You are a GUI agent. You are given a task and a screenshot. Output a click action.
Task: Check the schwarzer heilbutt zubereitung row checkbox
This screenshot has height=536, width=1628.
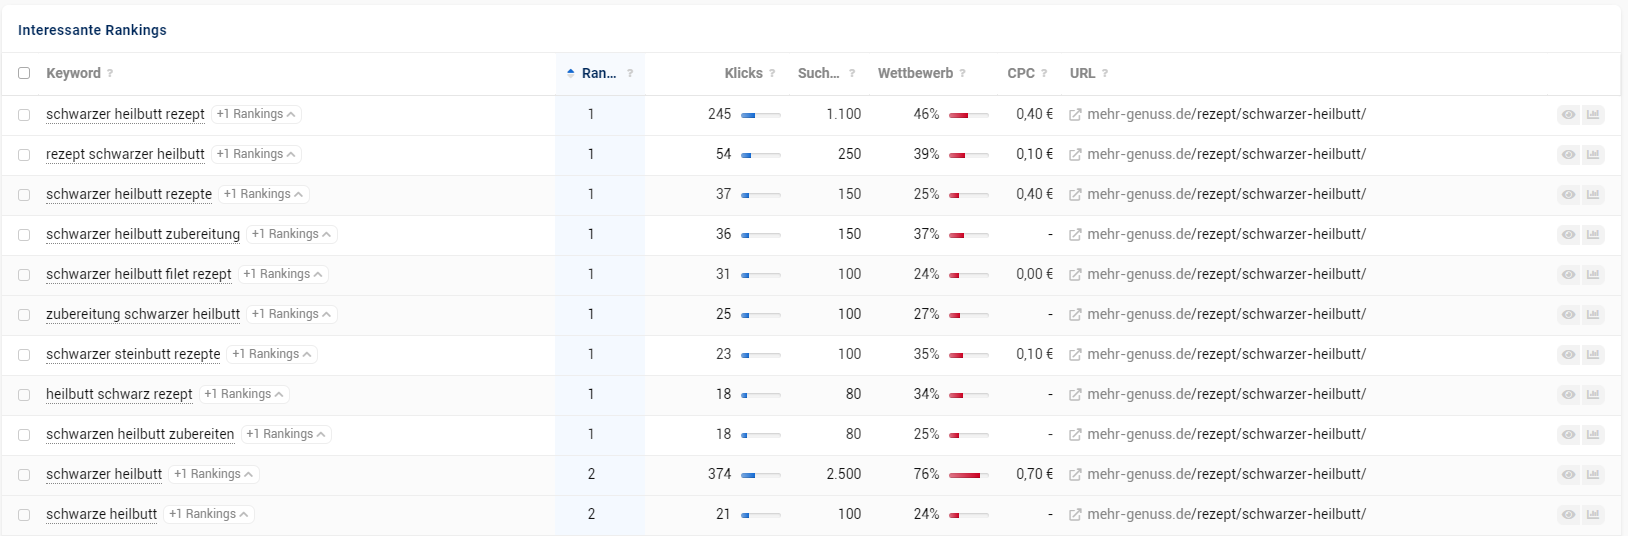click(24, 235)
